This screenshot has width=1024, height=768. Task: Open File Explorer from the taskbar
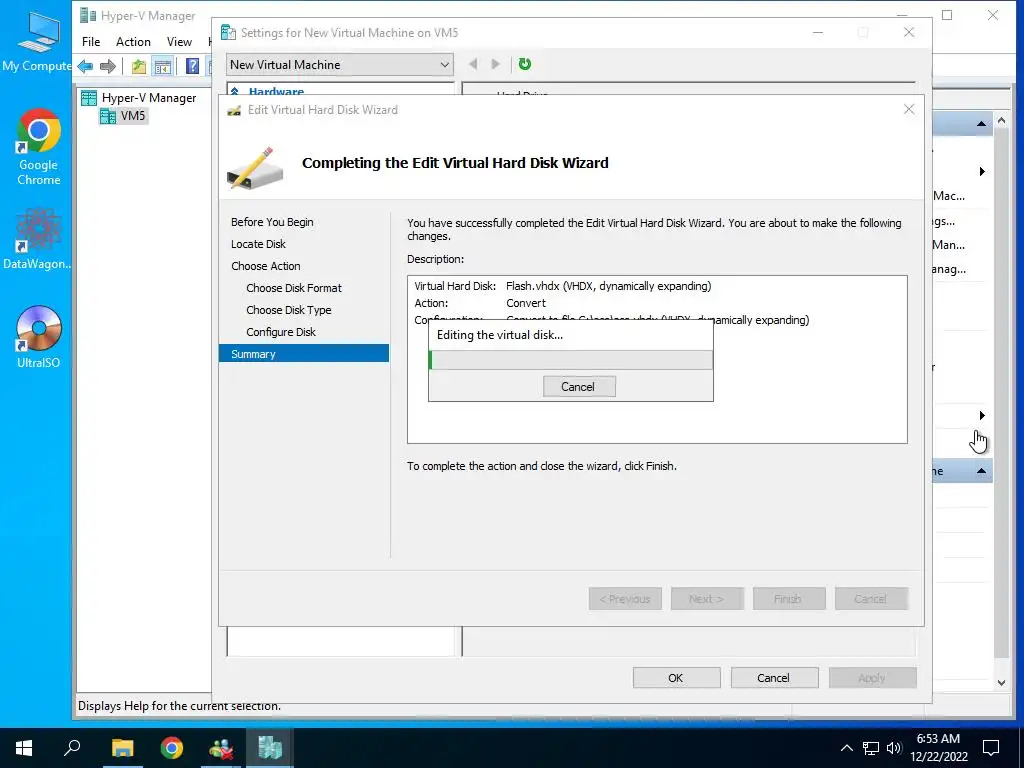tap(122, 748)
